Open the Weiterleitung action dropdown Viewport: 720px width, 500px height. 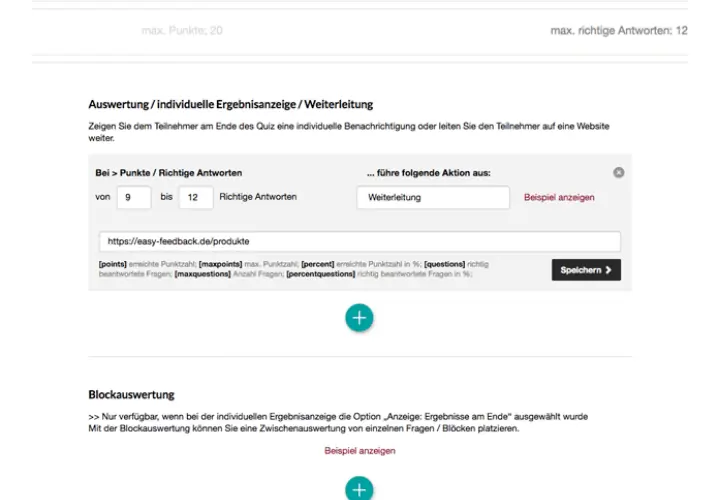(433, 197)
